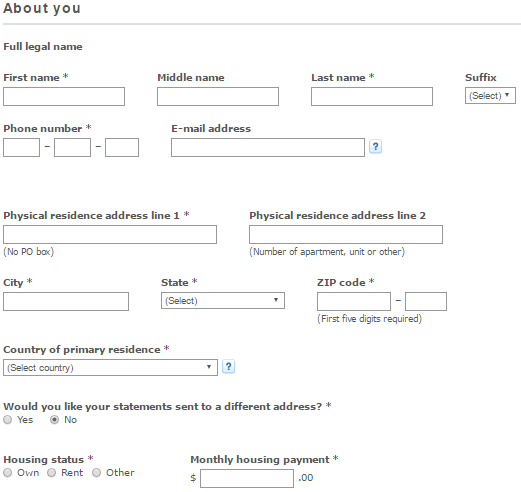
Task: Click Physical residence address line 2 field
Action: click(x=346, y=235)
